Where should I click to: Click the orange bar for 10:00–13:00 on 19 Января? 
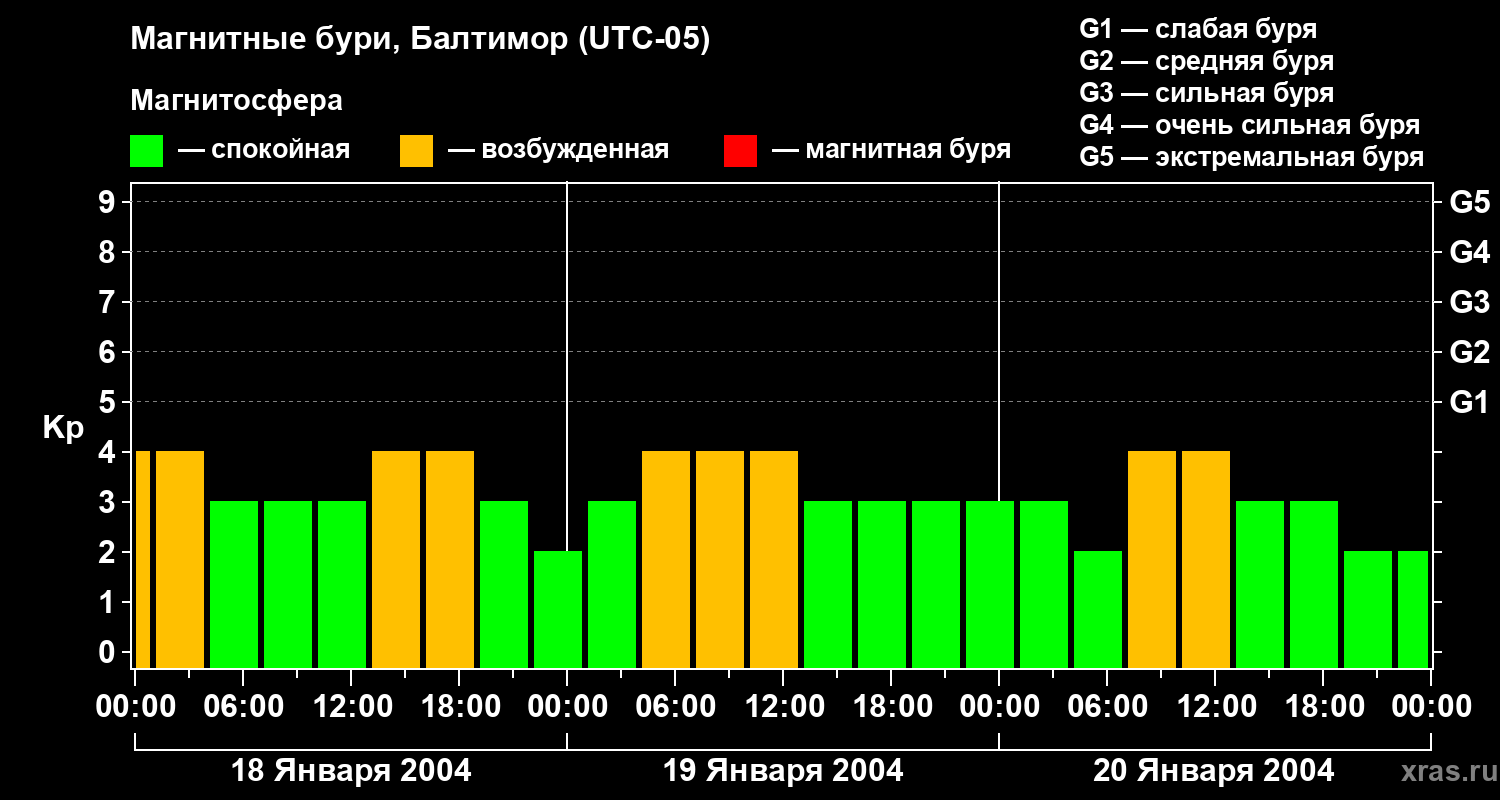coord(774,559)
